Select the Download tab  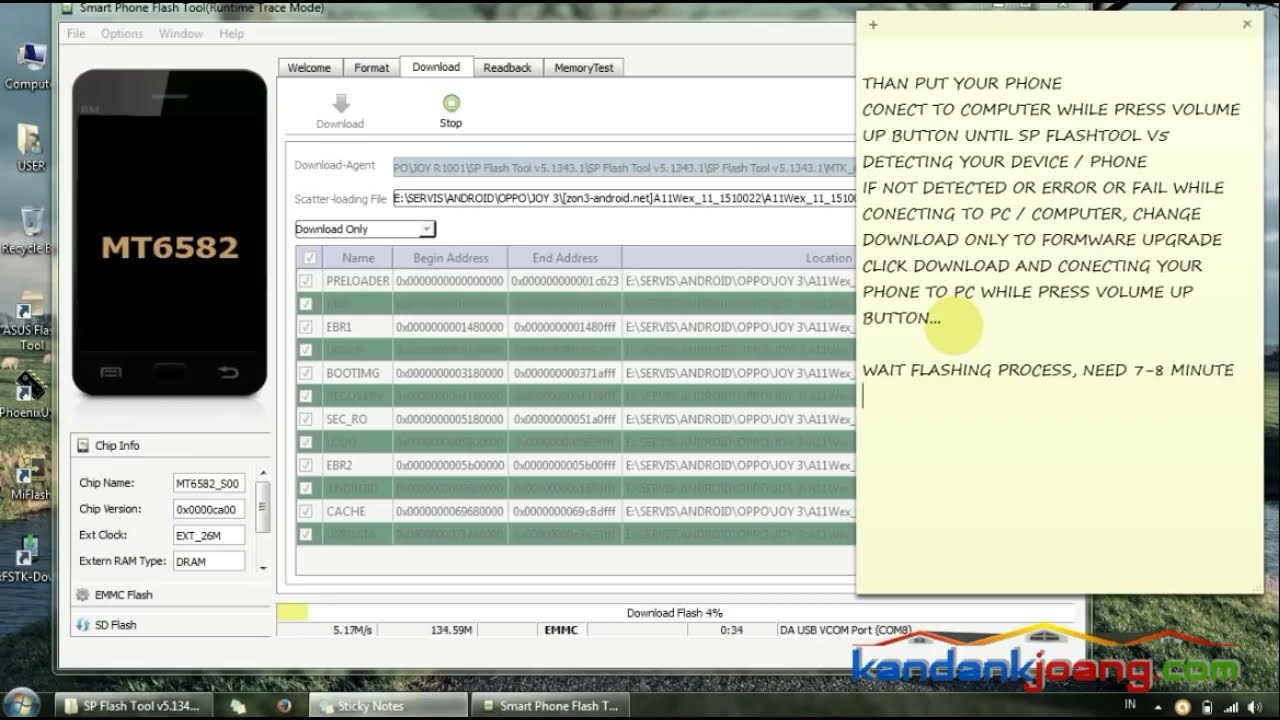point(436,67)
